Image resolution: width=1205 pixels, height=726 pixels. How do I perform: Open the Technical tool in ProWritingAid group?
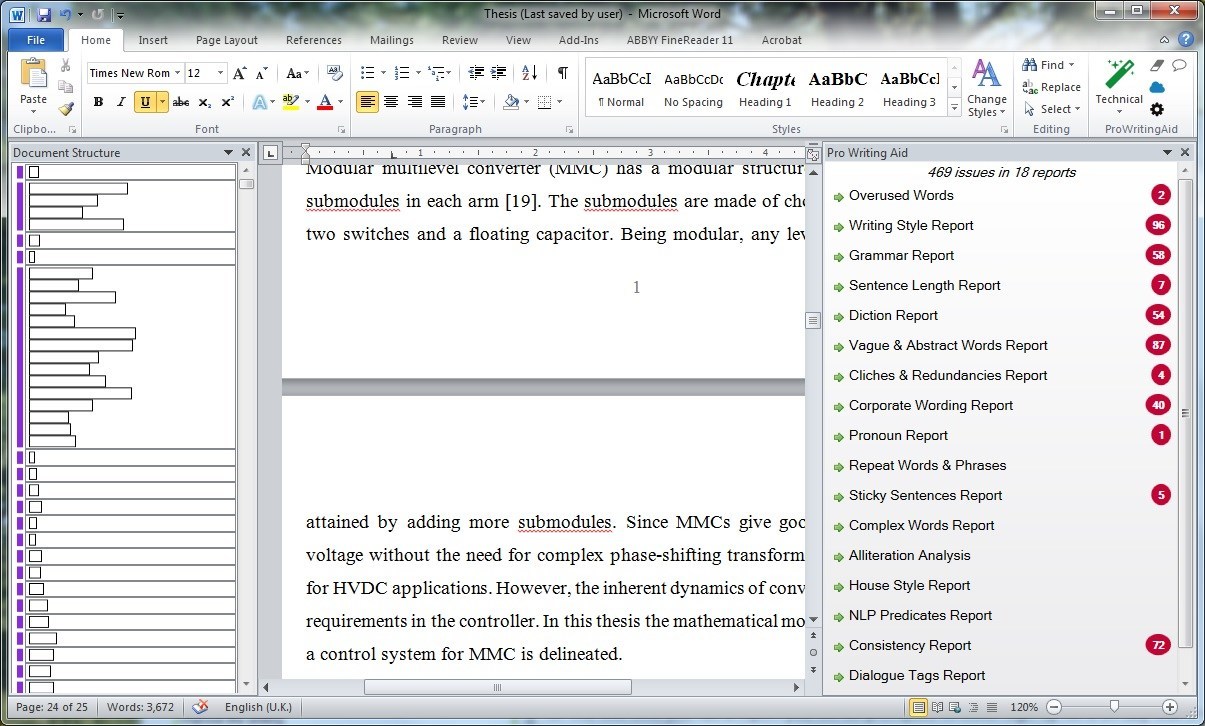pyautogui.click(x=1117, y=85)
